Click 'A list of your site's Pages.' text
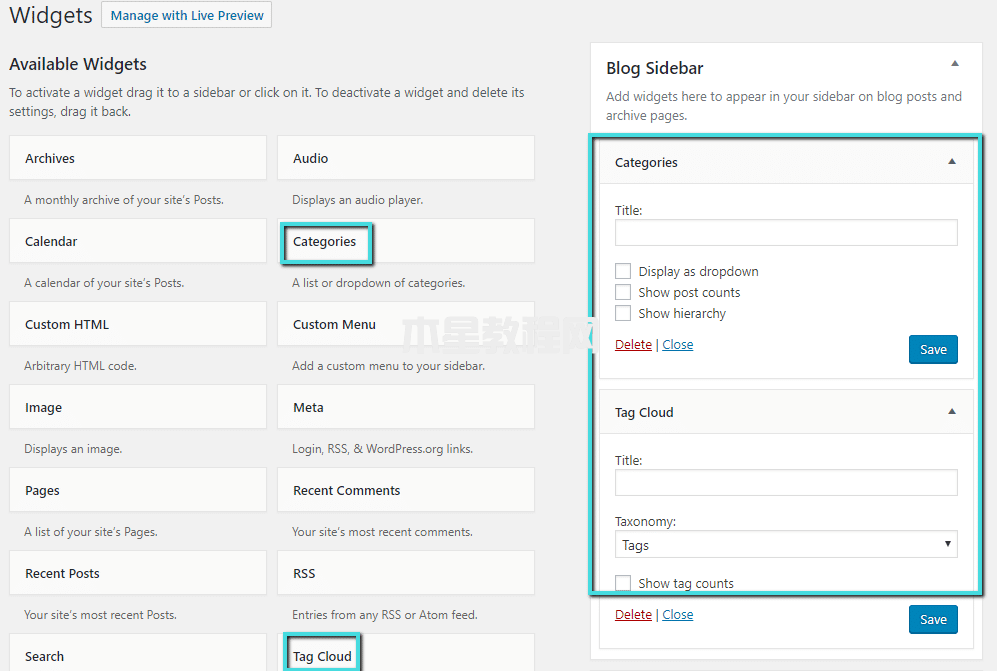 91,532
